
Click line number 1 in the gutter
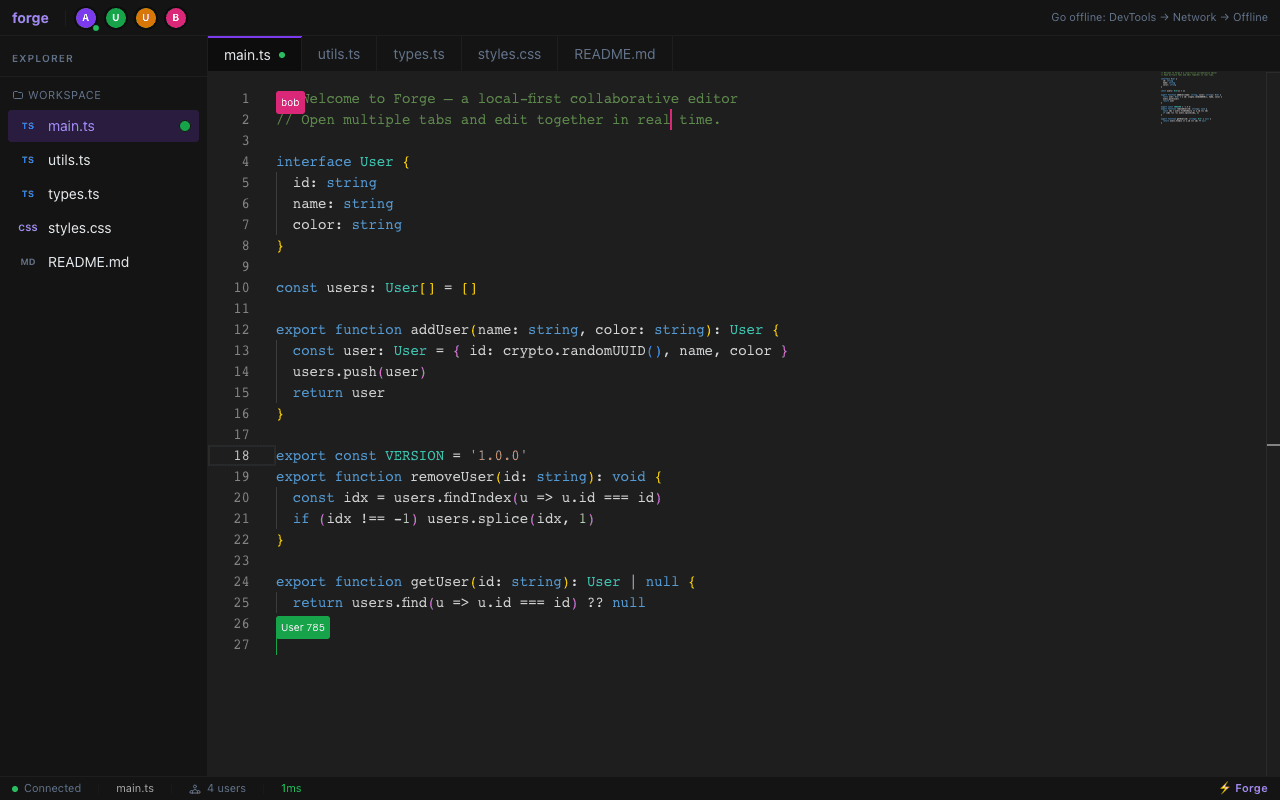pos(245,99)
